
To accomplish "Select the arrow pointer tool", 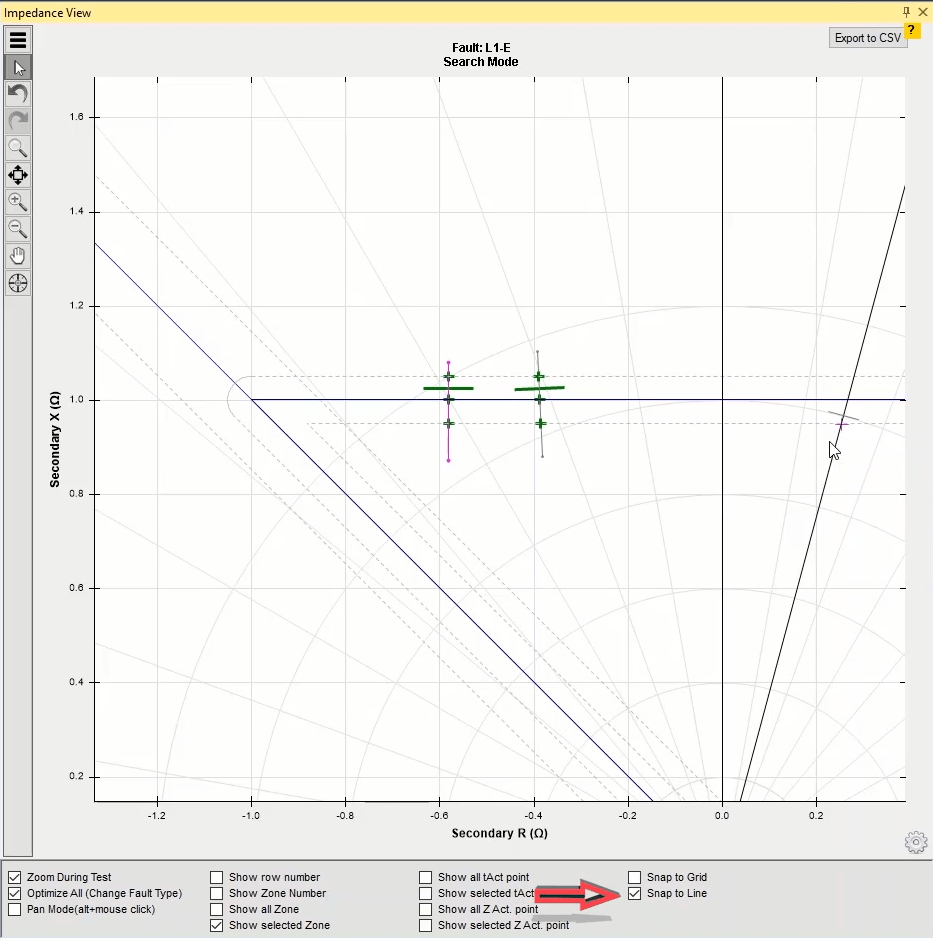I will click(x=18, y=67).
